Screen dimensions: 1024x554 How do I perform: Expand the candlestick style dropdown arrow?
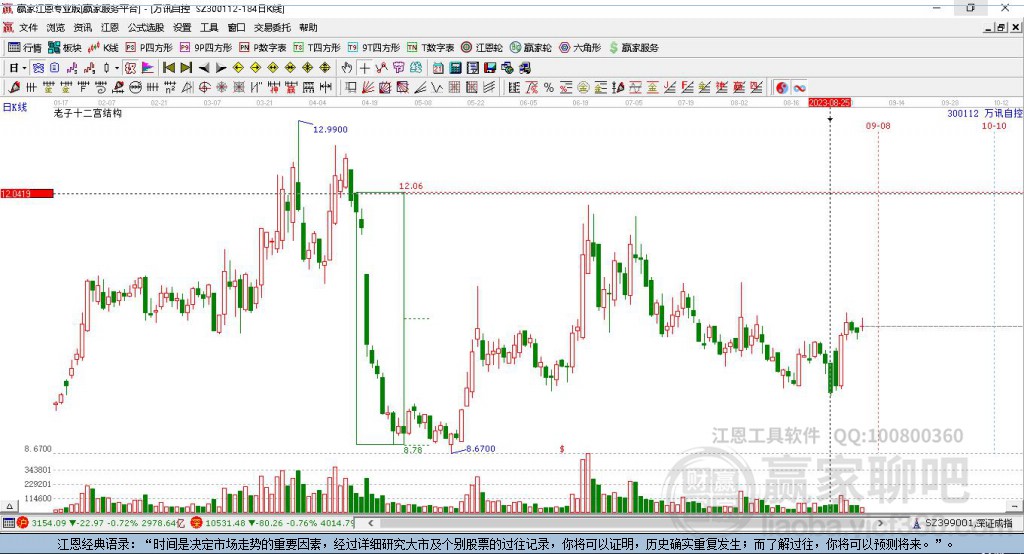[x=117, y=68]
